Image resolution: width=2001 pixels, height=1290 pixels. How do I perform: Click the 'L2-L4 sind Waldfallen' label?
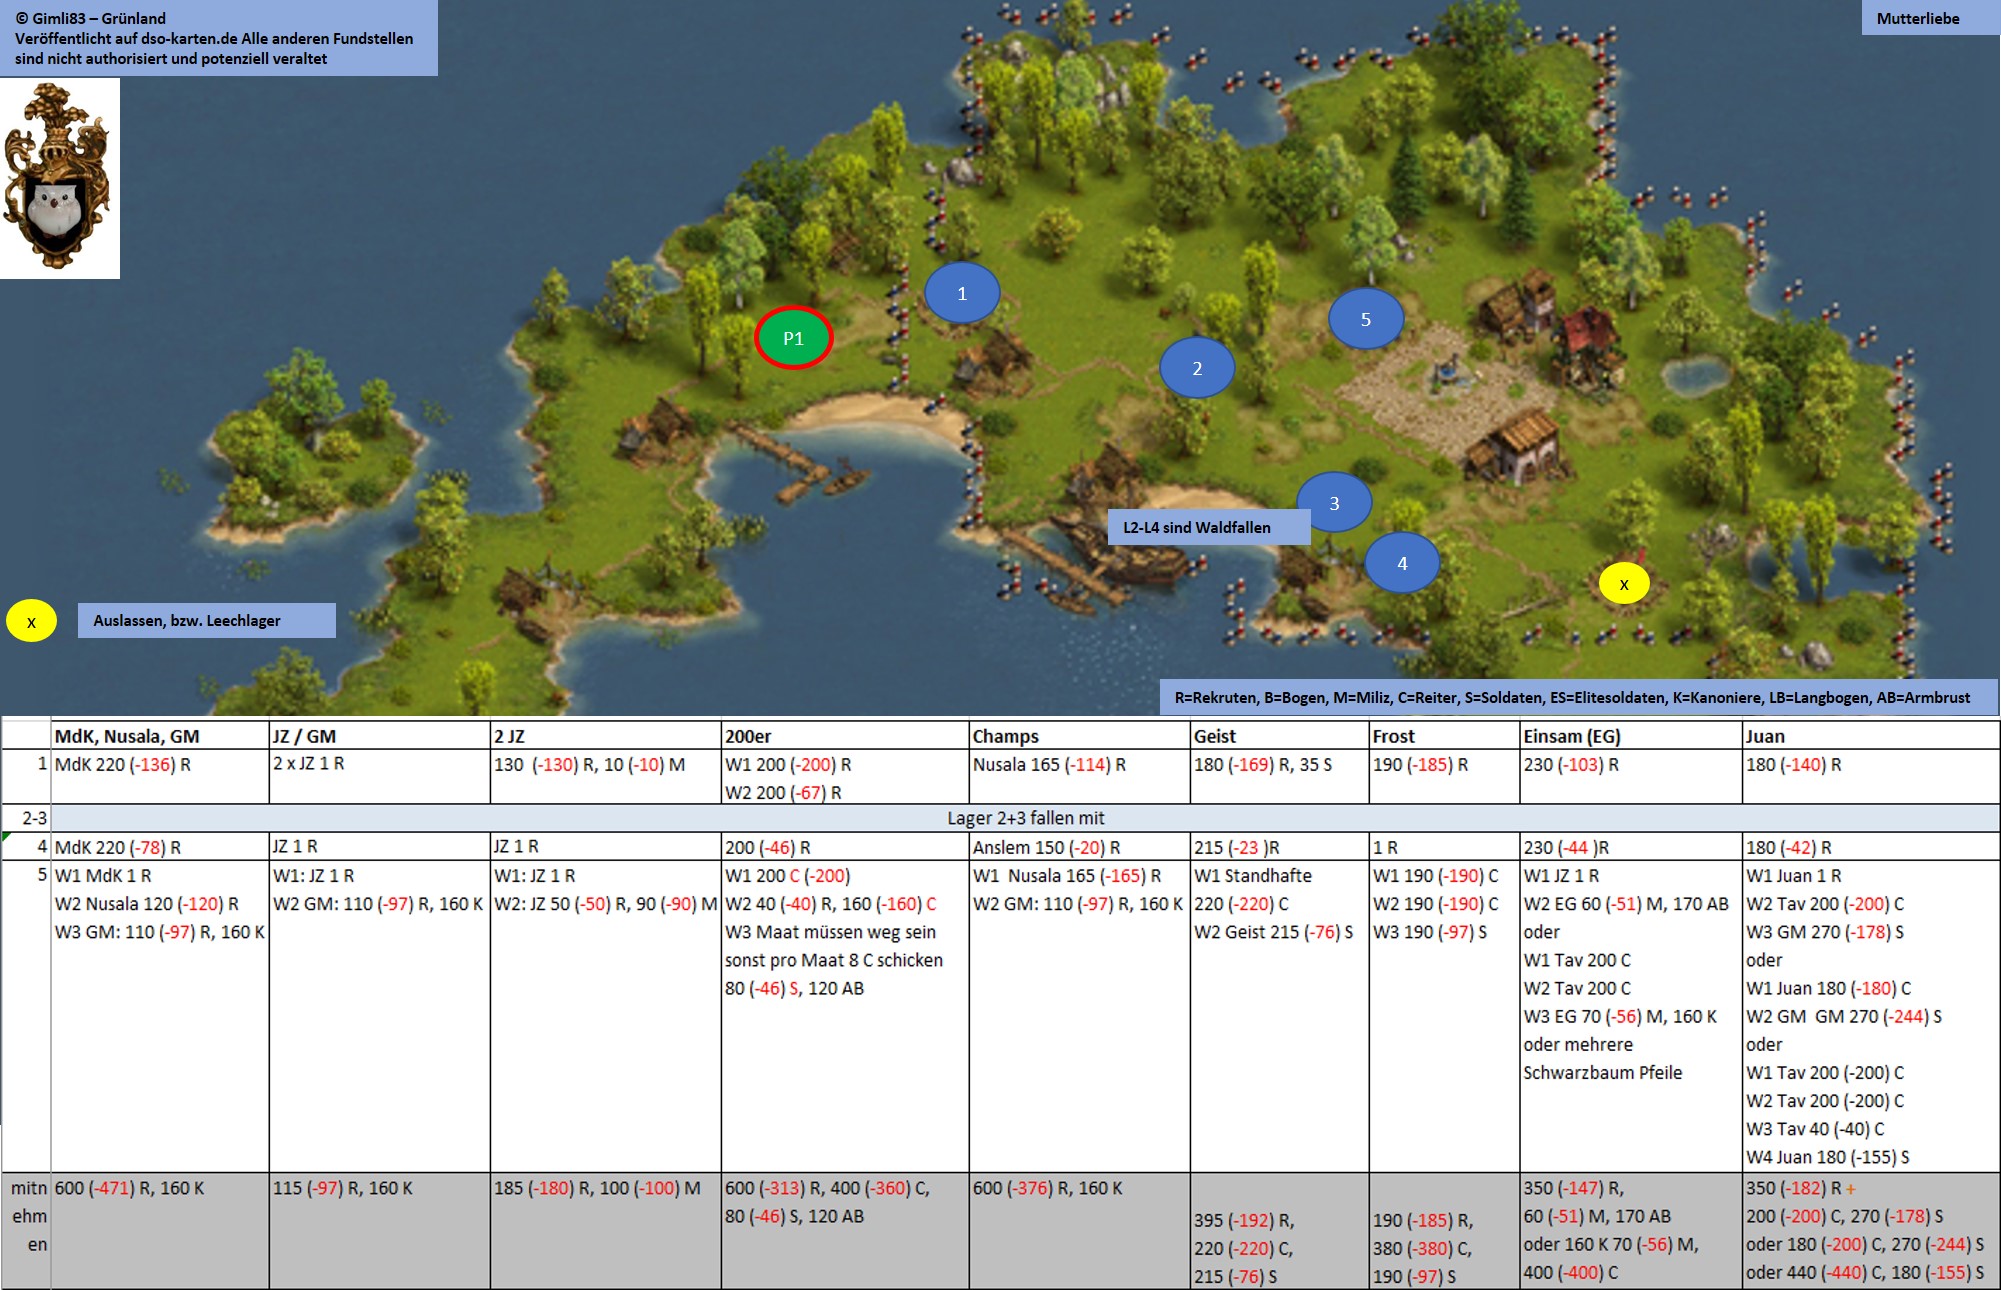[1207, 527]
